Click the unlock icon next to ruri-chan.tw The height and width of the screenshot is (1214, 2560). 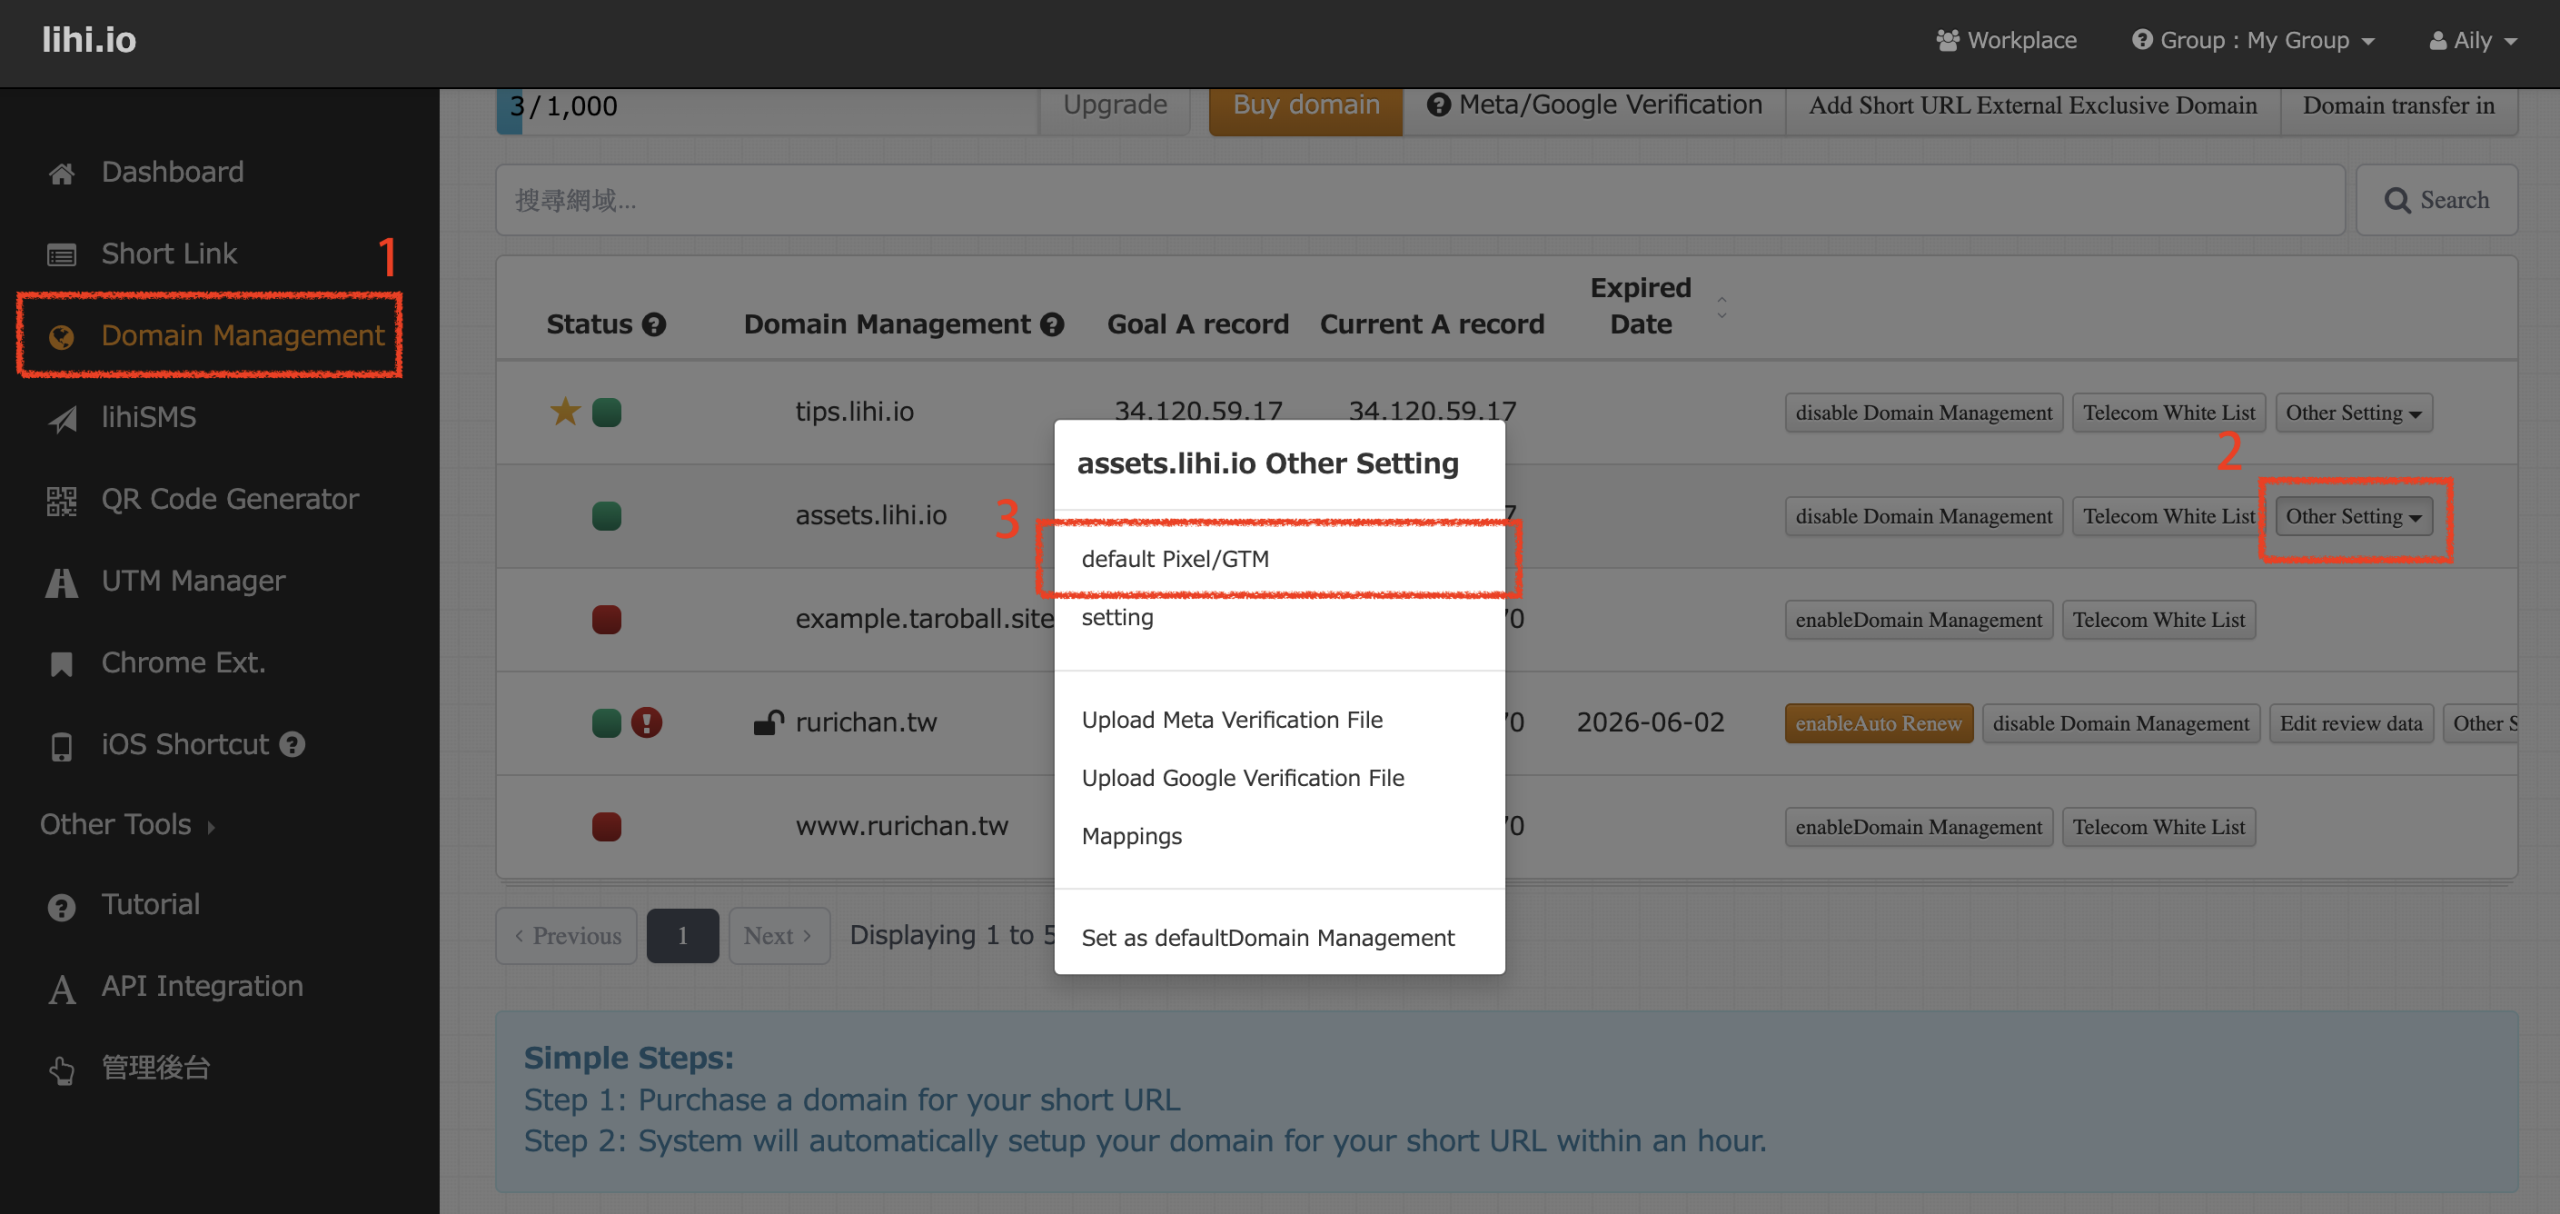click(768, 722)
